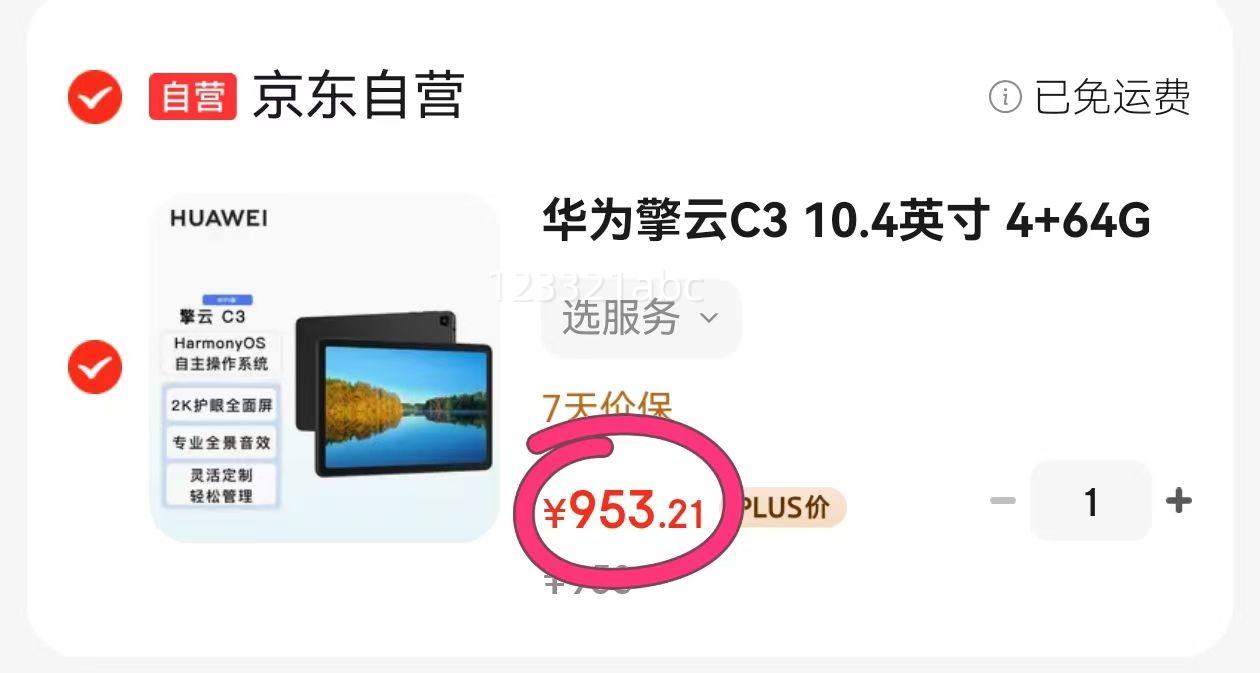Image resolution: width=1260 pixels, height=673 pixels.
Task: Click the 专业全景音效 tag in image
Action: [222, 442]
